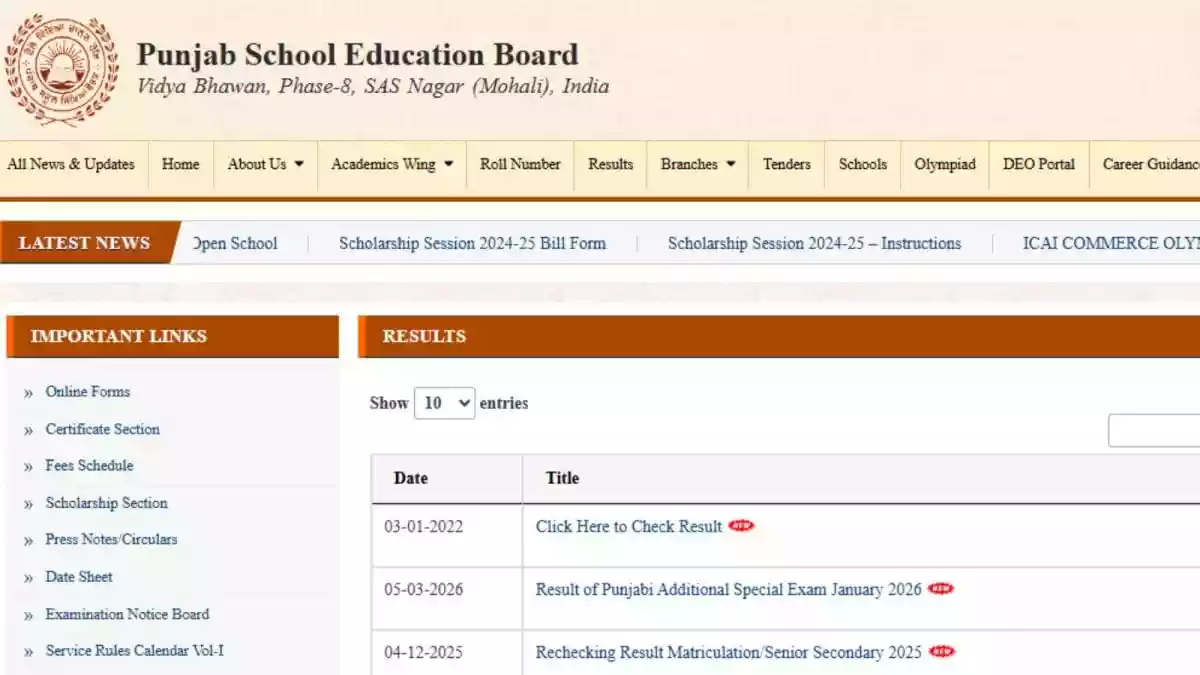The image size is (1200, 675).
Task: Open the Olympiad page
Action: coord(945,164)
